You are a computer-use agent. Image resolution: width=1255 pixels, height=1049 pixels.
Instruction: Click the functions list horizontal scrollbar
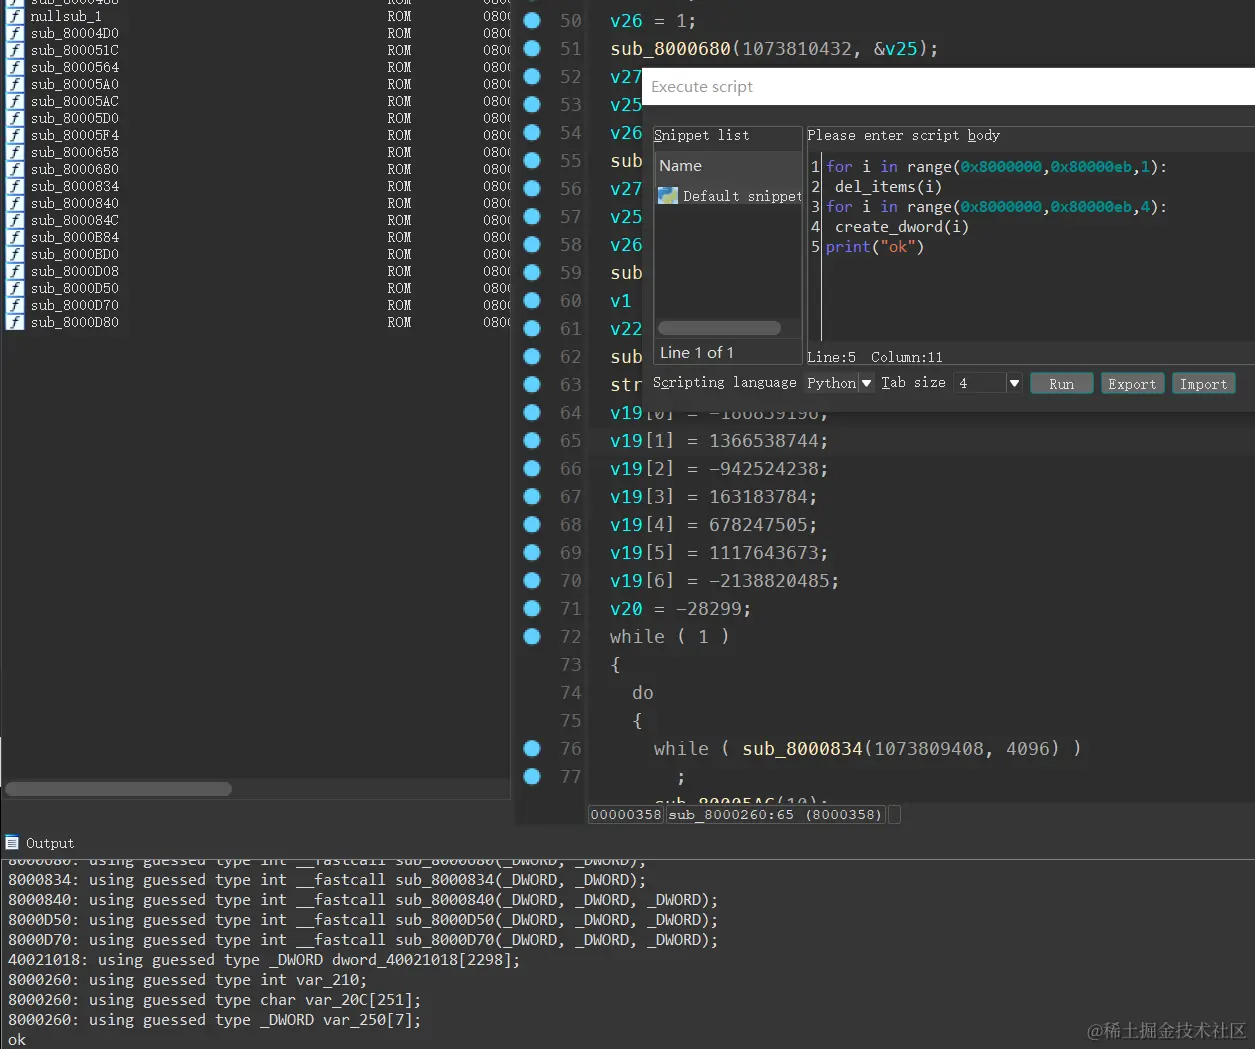(x=118, y=789)
